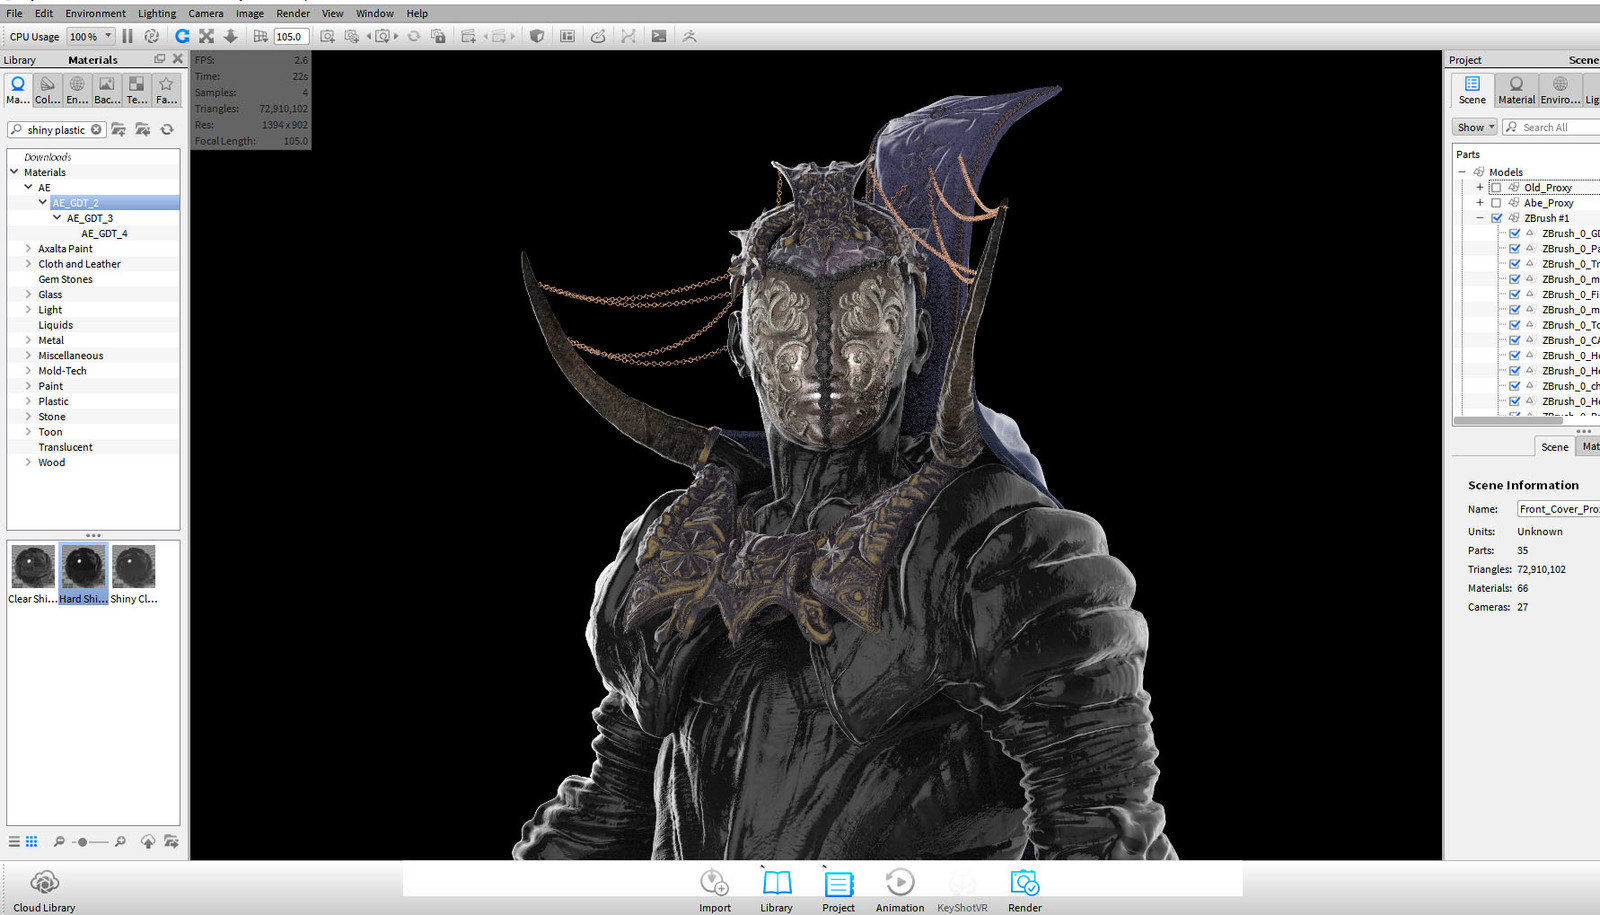The image size is (1600, 915).
Task: Expand the Axalta Paint folder
Action: [x=28, y=248]
